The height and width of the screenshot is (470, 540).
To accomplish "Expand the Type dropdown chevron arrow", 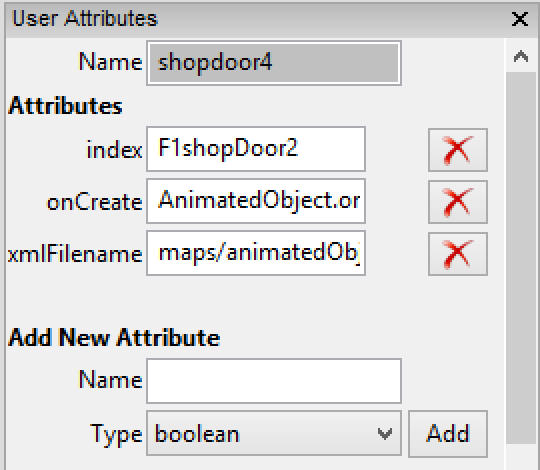I will [x=385, y=434].
